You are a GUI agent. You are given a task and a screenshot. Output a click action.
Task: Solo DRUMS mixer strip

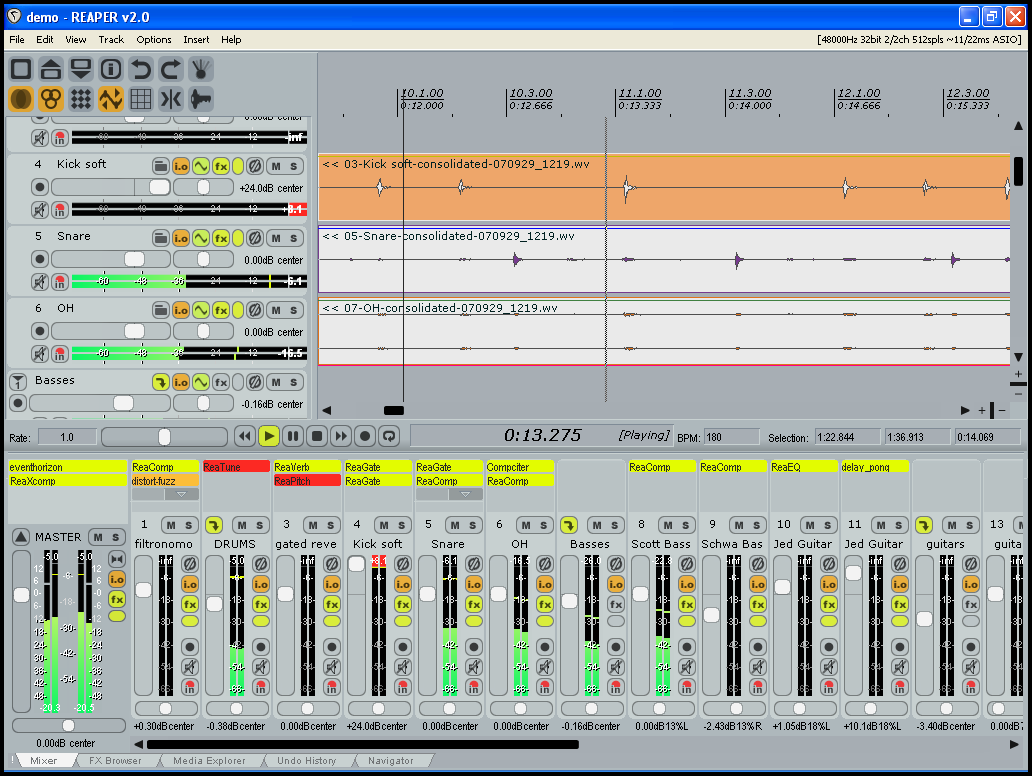pyautogui.click(x=260, y=525)
